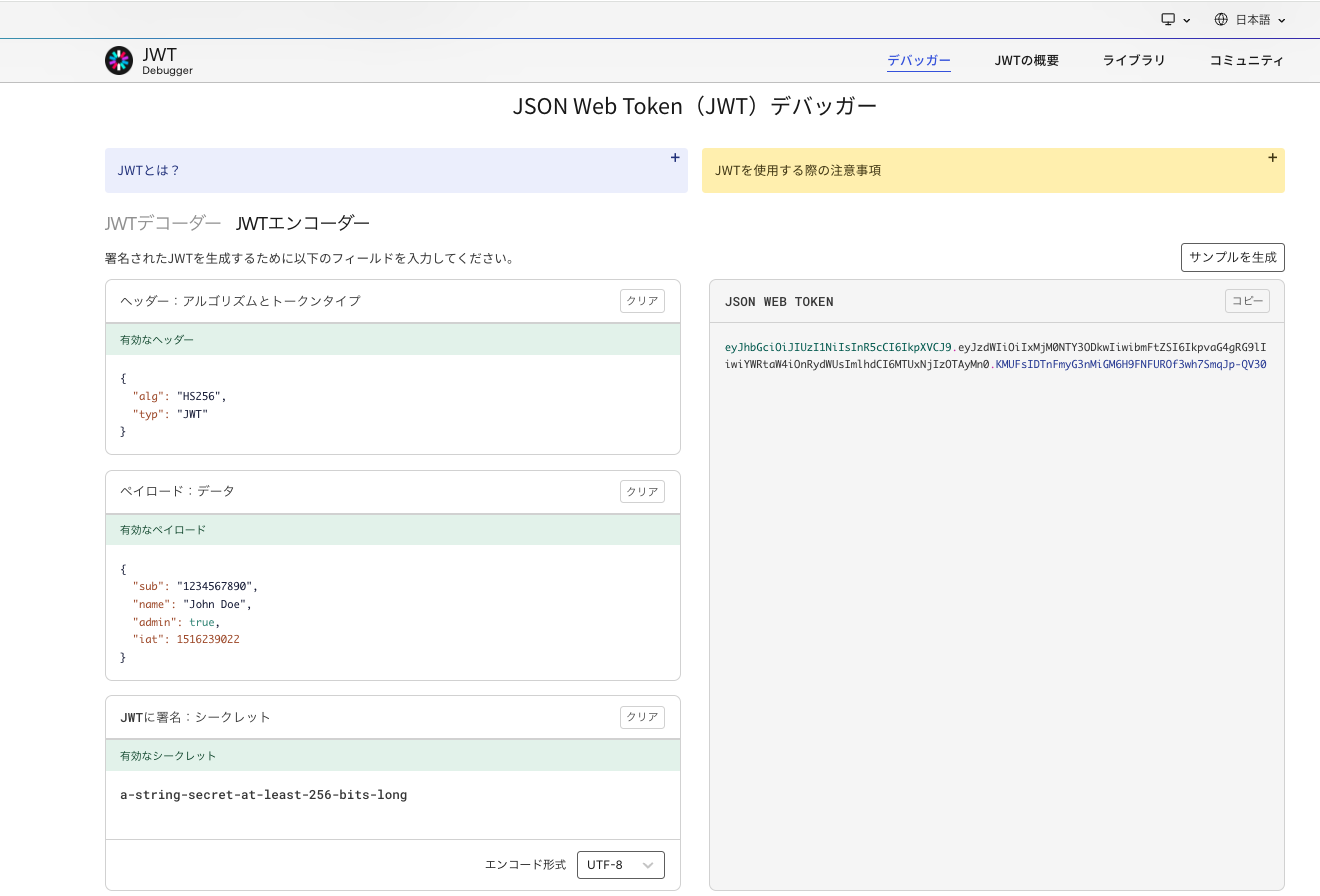Open the JWTの概要 nav item
This screenshot has height=896, width=1320.
[1026, 61]
